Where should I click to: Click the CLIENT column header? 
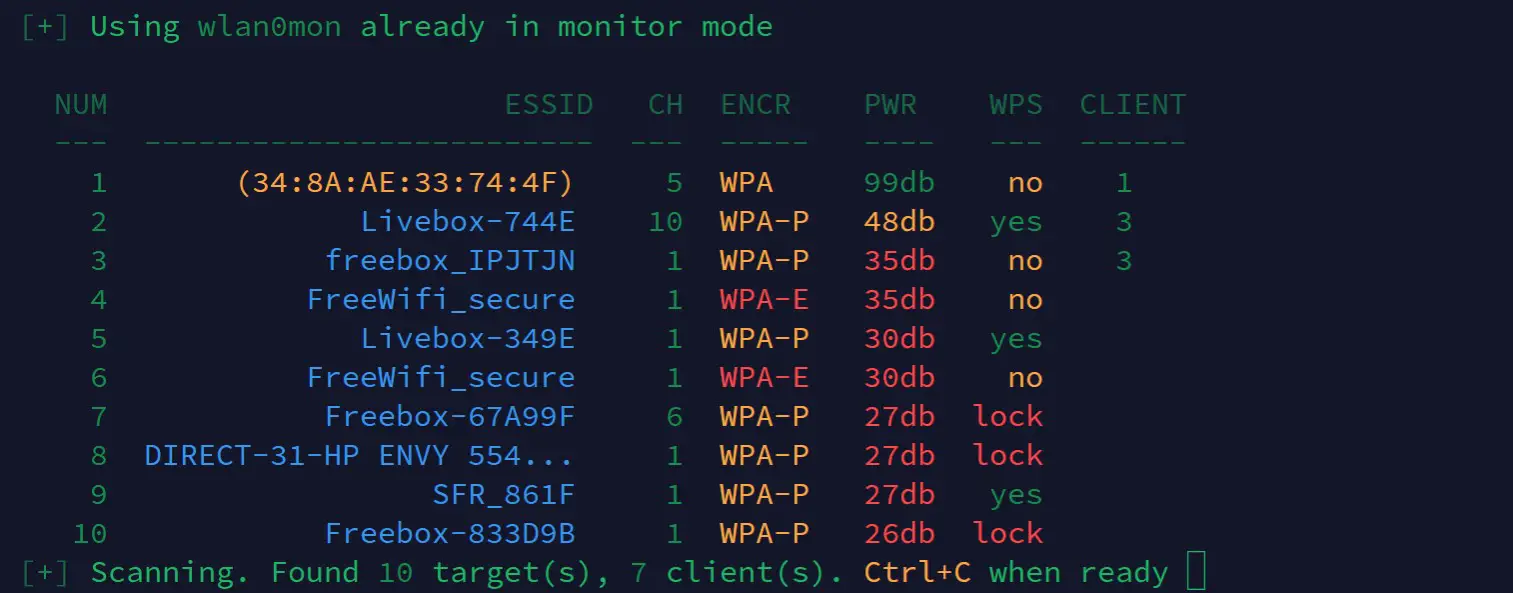click(1132, 105)
